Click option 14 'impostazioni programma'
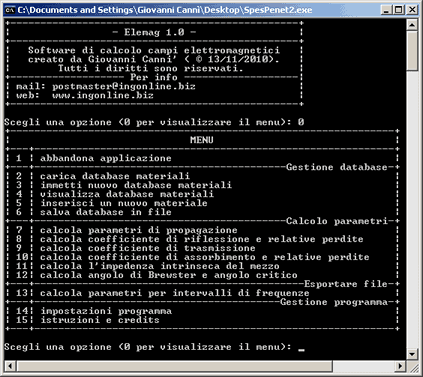 (106, 311)
